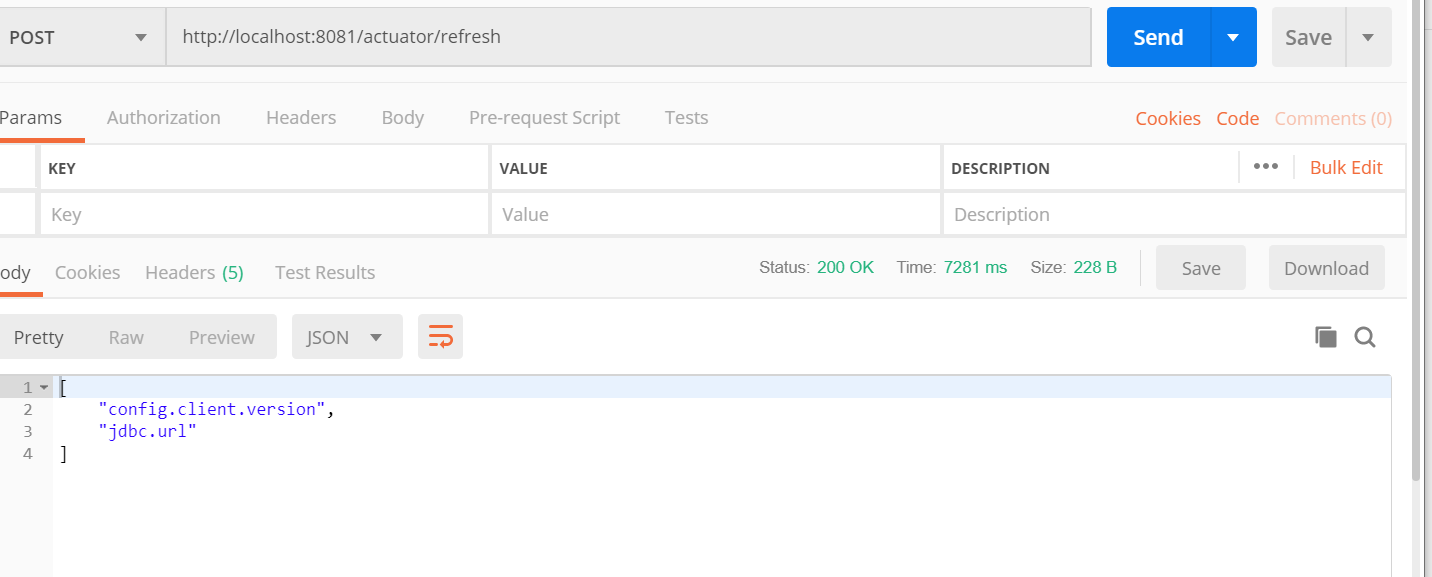Screen dimensions: 1432x577
Task: Save the response
Action: point(1201,268)
